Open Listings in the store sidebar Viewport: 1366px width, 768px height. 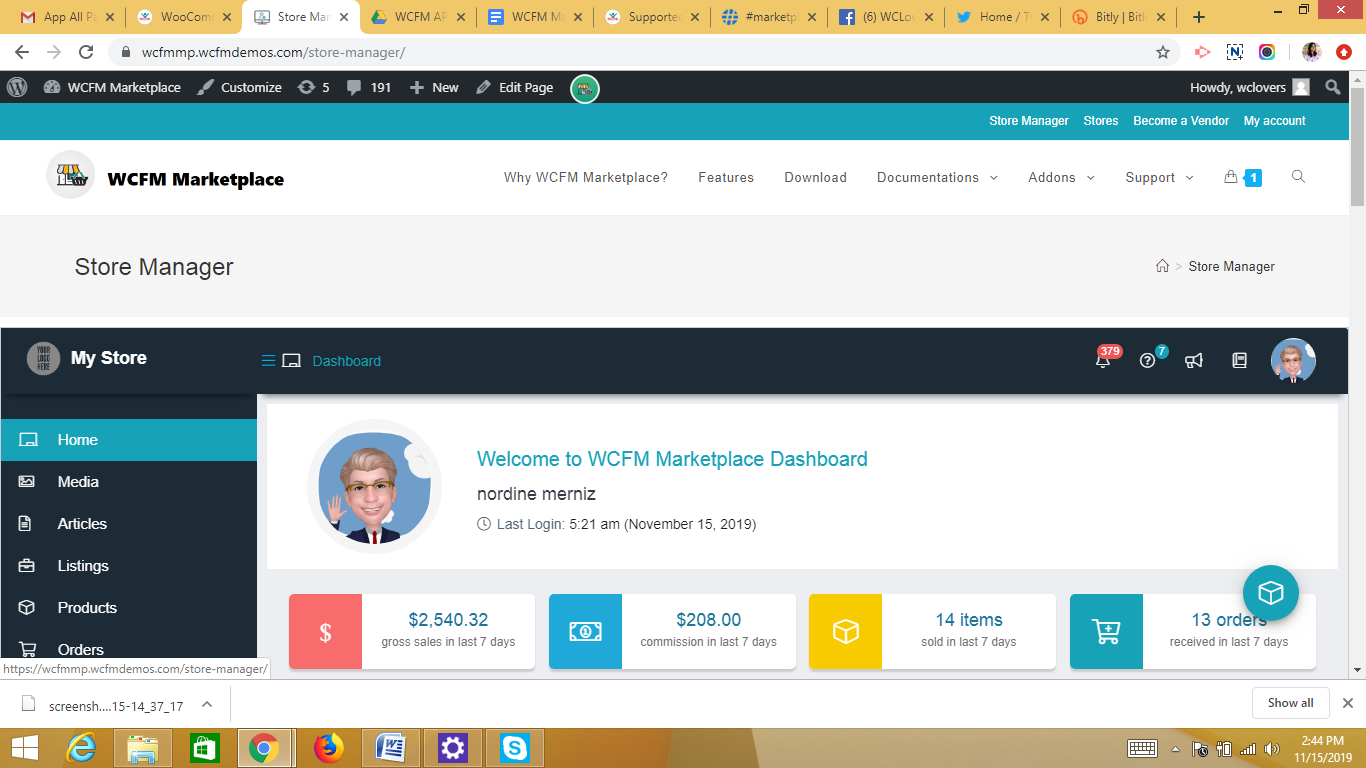tap(129, 566)
